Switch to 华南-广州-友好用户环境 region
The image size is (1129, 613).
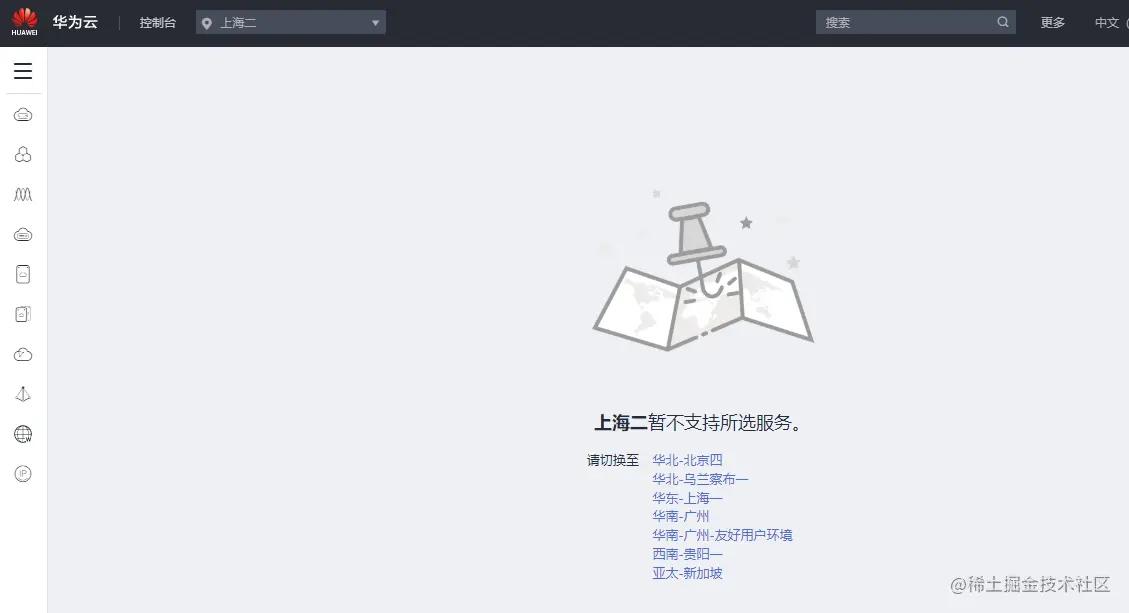point(722,535)
